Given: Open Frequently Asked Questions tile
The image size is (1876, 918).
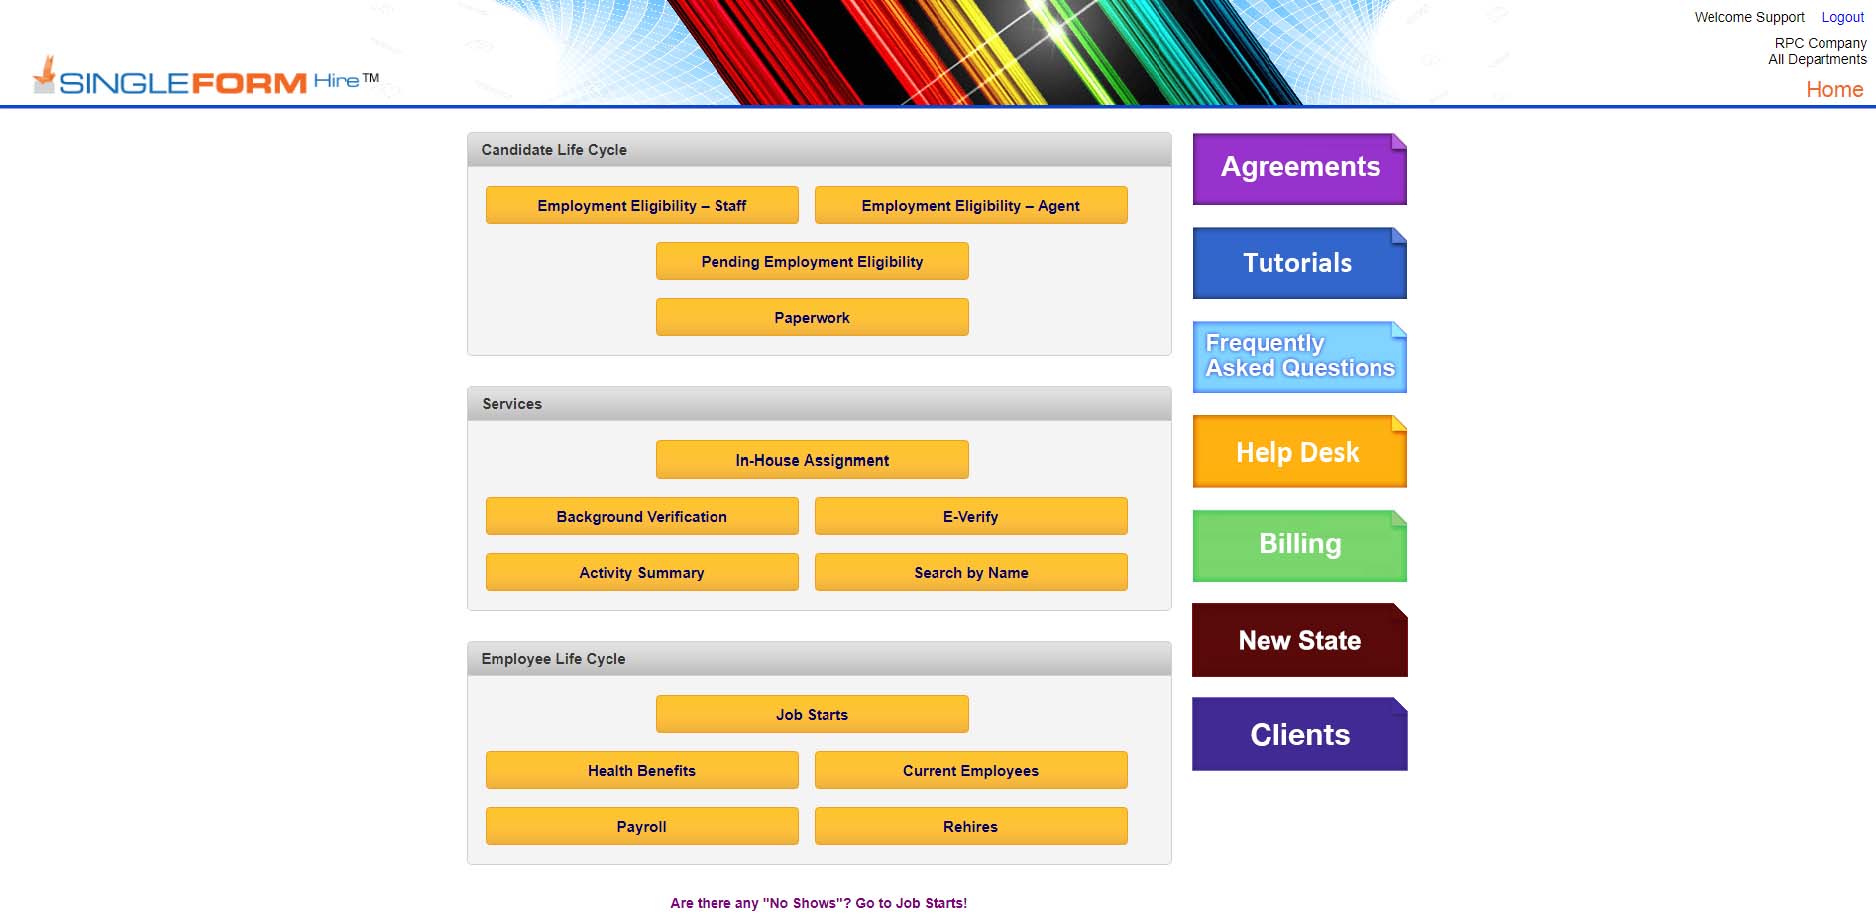Looking at the screenshot, I should click(x=1299, y=357).
